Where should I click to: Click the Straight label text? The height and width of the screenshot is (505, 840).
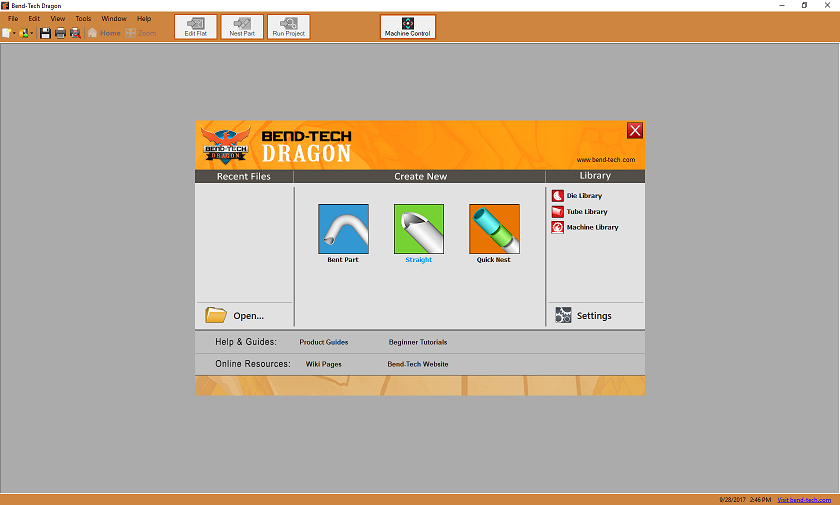(418, 260)
